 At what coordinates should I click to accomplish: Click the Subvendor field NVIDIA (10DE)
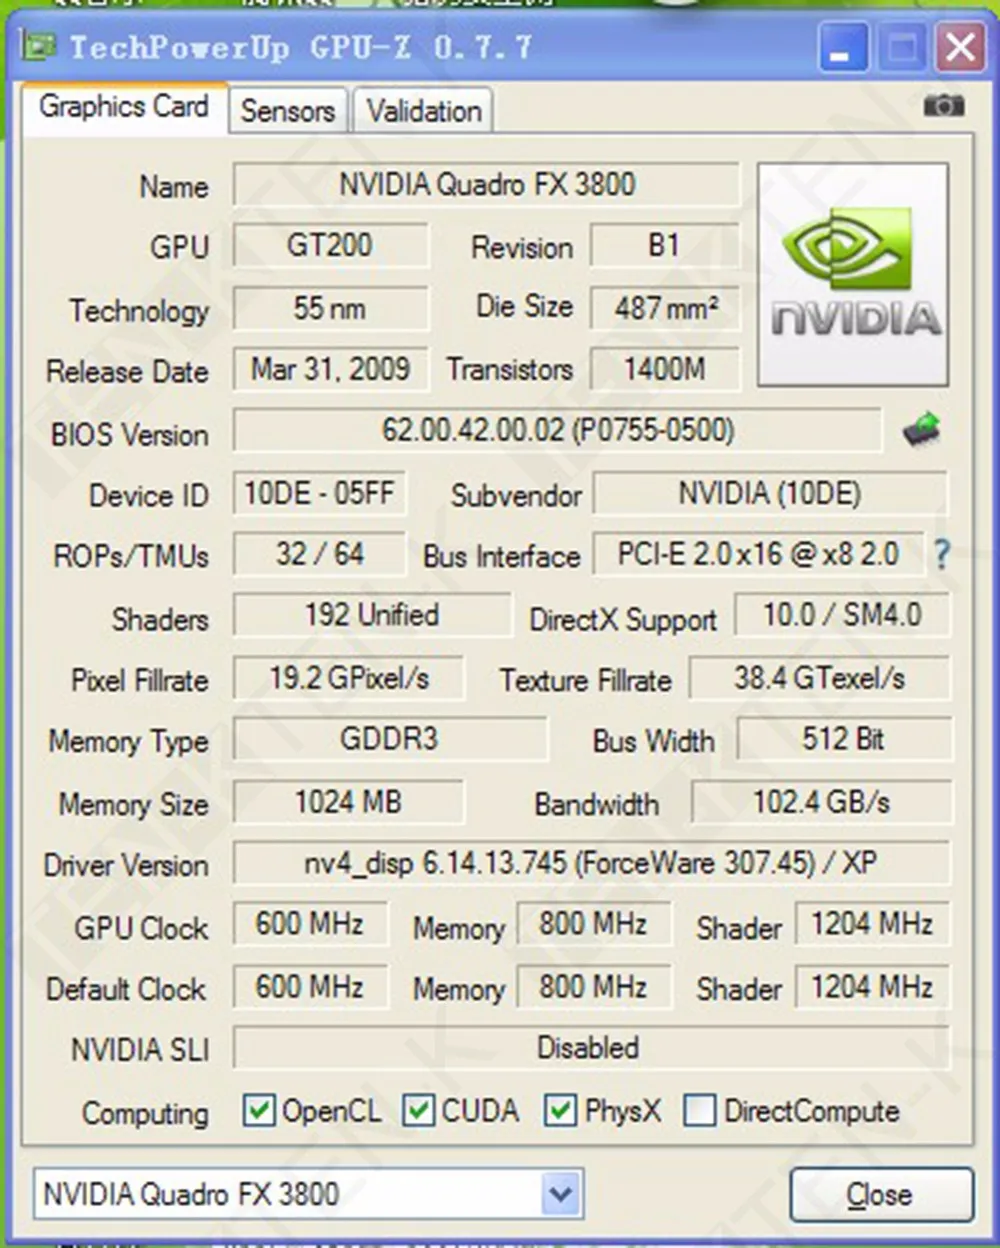tap(770, 493)
